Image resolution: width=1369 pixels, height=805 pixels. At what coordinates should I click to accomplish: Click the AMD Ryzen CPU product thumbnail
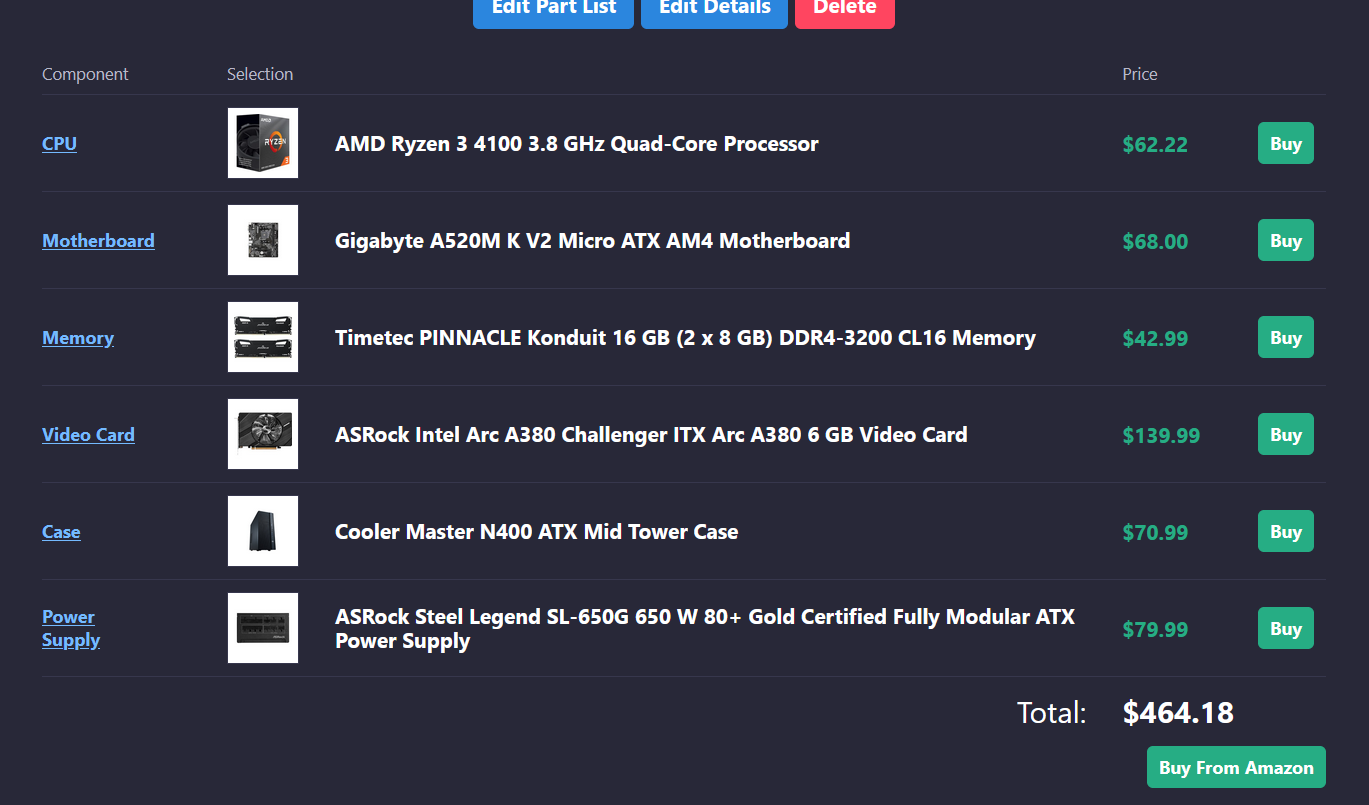pos(262,143)
